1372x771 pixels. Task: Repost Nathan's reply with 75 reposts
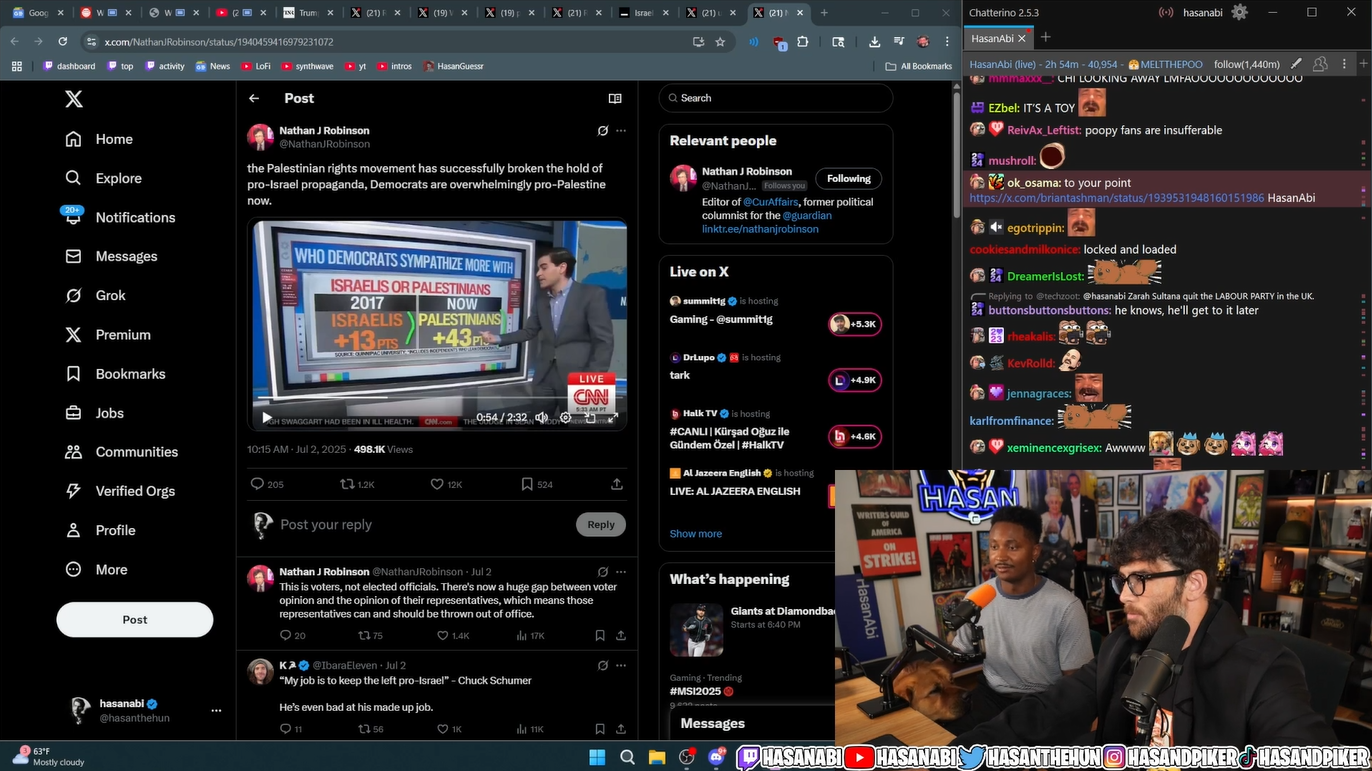pyautogui.click(x=364, y=636)
